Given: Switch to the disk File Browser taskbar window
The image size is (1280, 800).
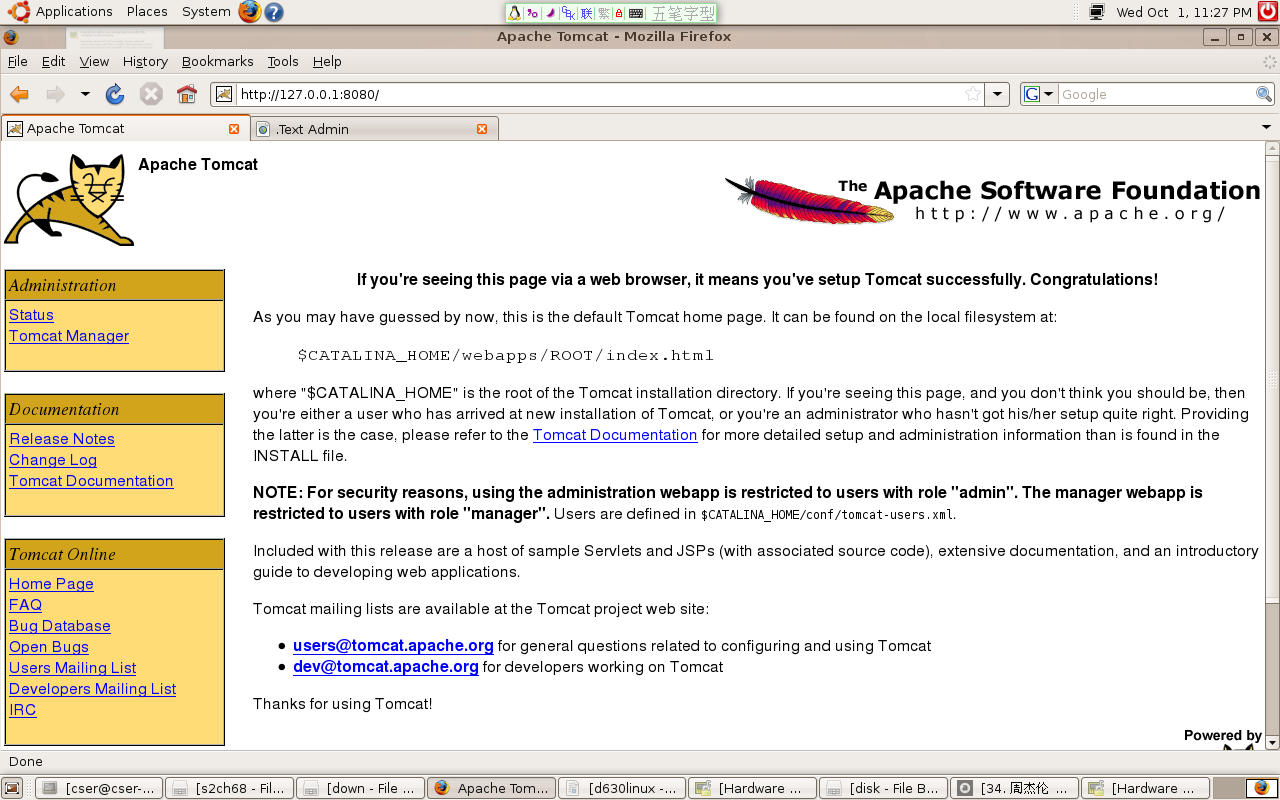Looking at the screenshot, I should coord(883,788).
